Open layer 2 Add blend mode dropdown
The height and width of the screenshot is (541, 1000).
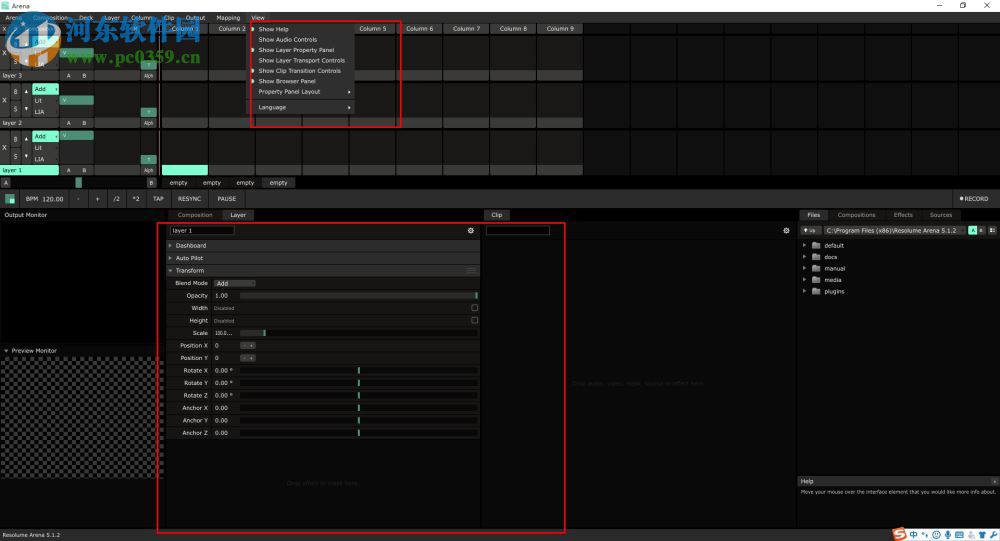[45, 89]
